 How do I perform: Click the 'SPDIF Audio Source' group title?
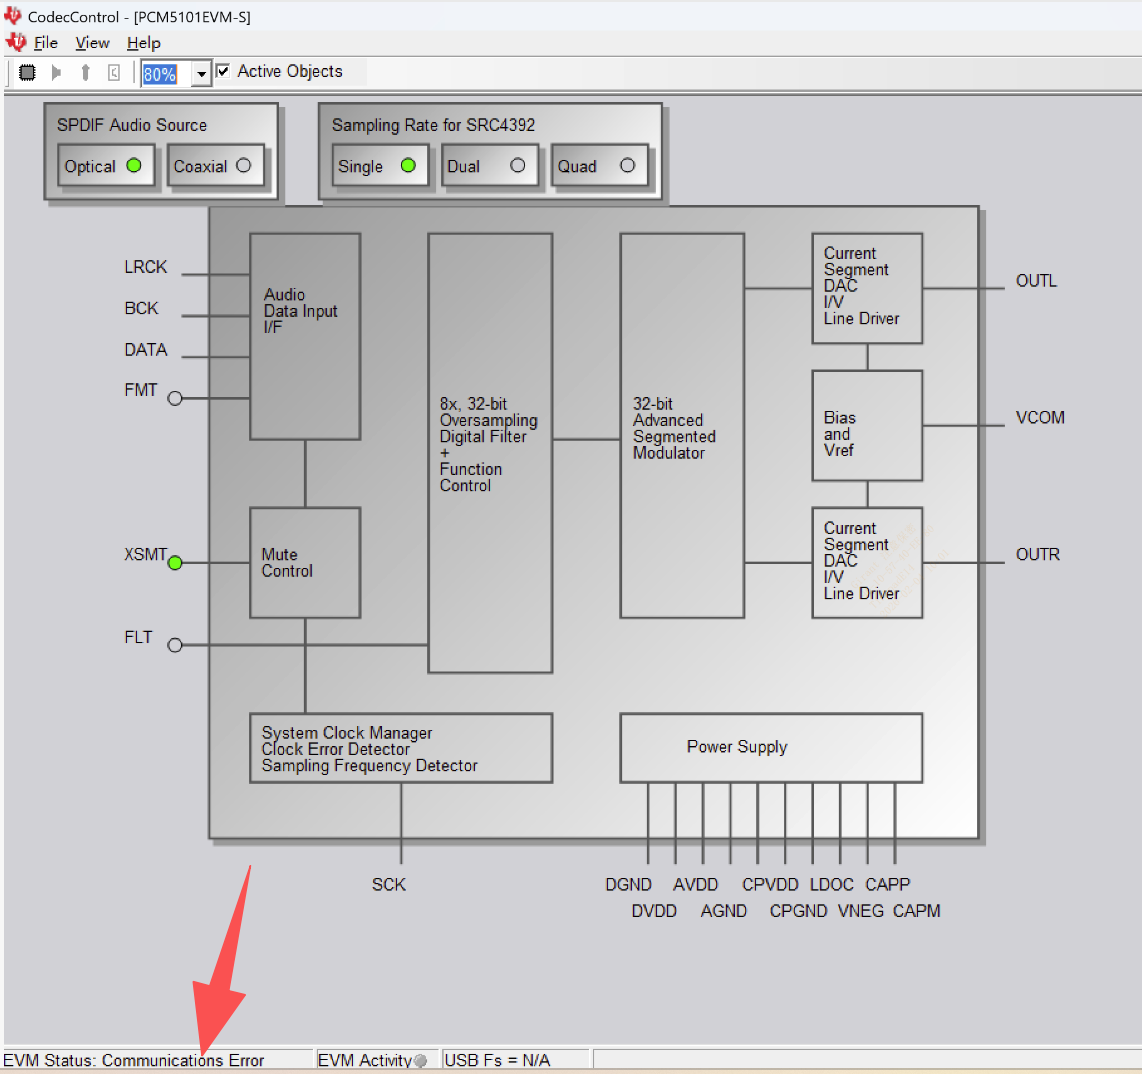(132, 125)
